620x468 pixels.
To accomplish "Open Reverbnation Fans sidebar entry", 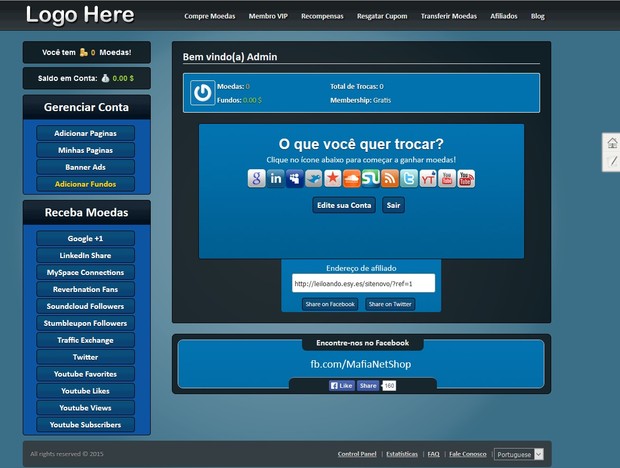I will (x=85, y=289).
